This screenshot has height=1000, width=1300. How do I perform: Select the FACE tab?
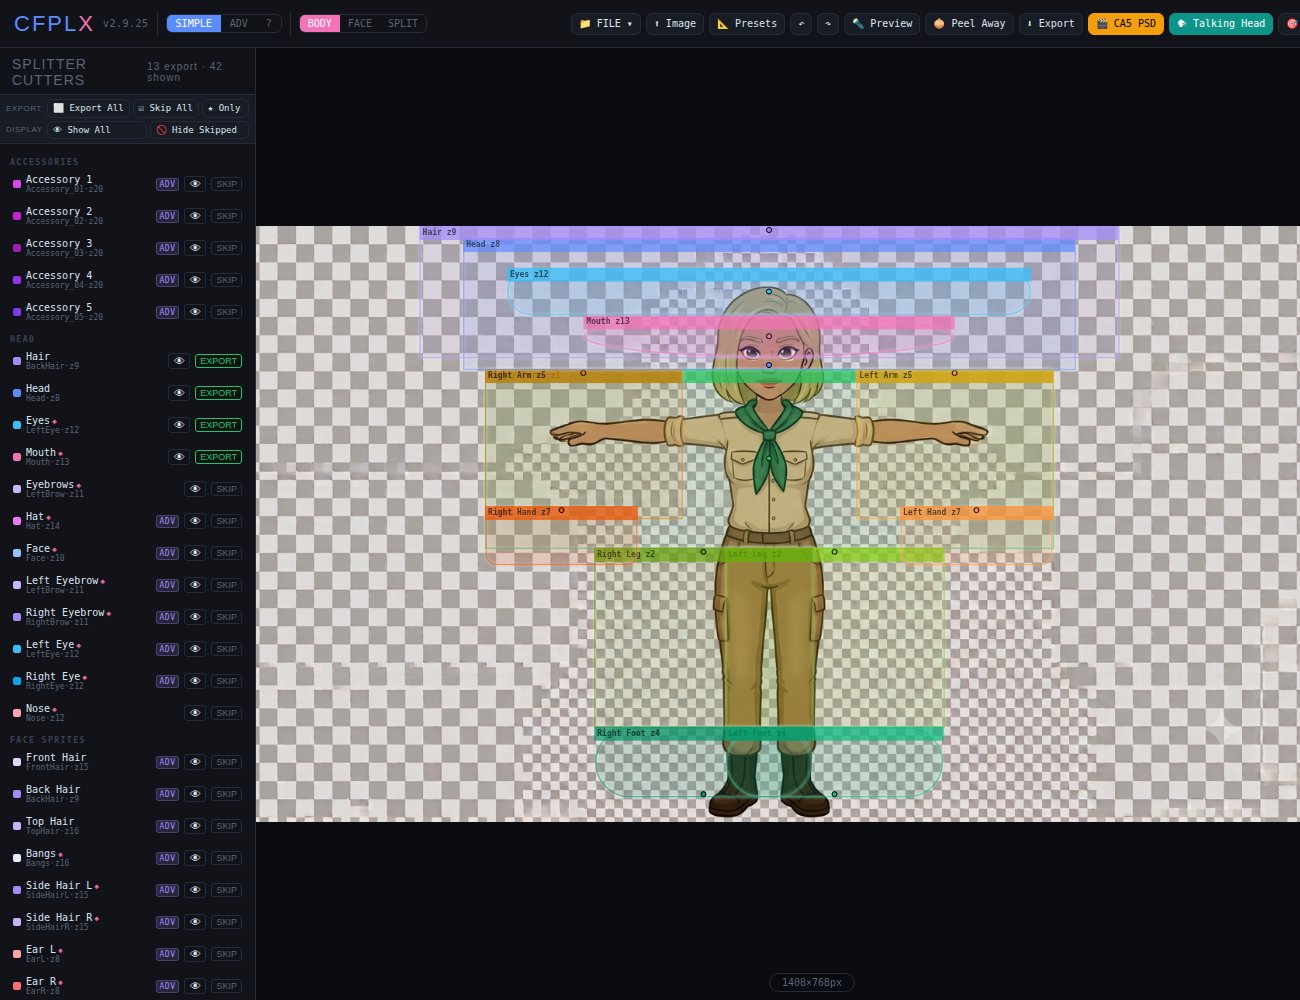(x=360, y=23)
